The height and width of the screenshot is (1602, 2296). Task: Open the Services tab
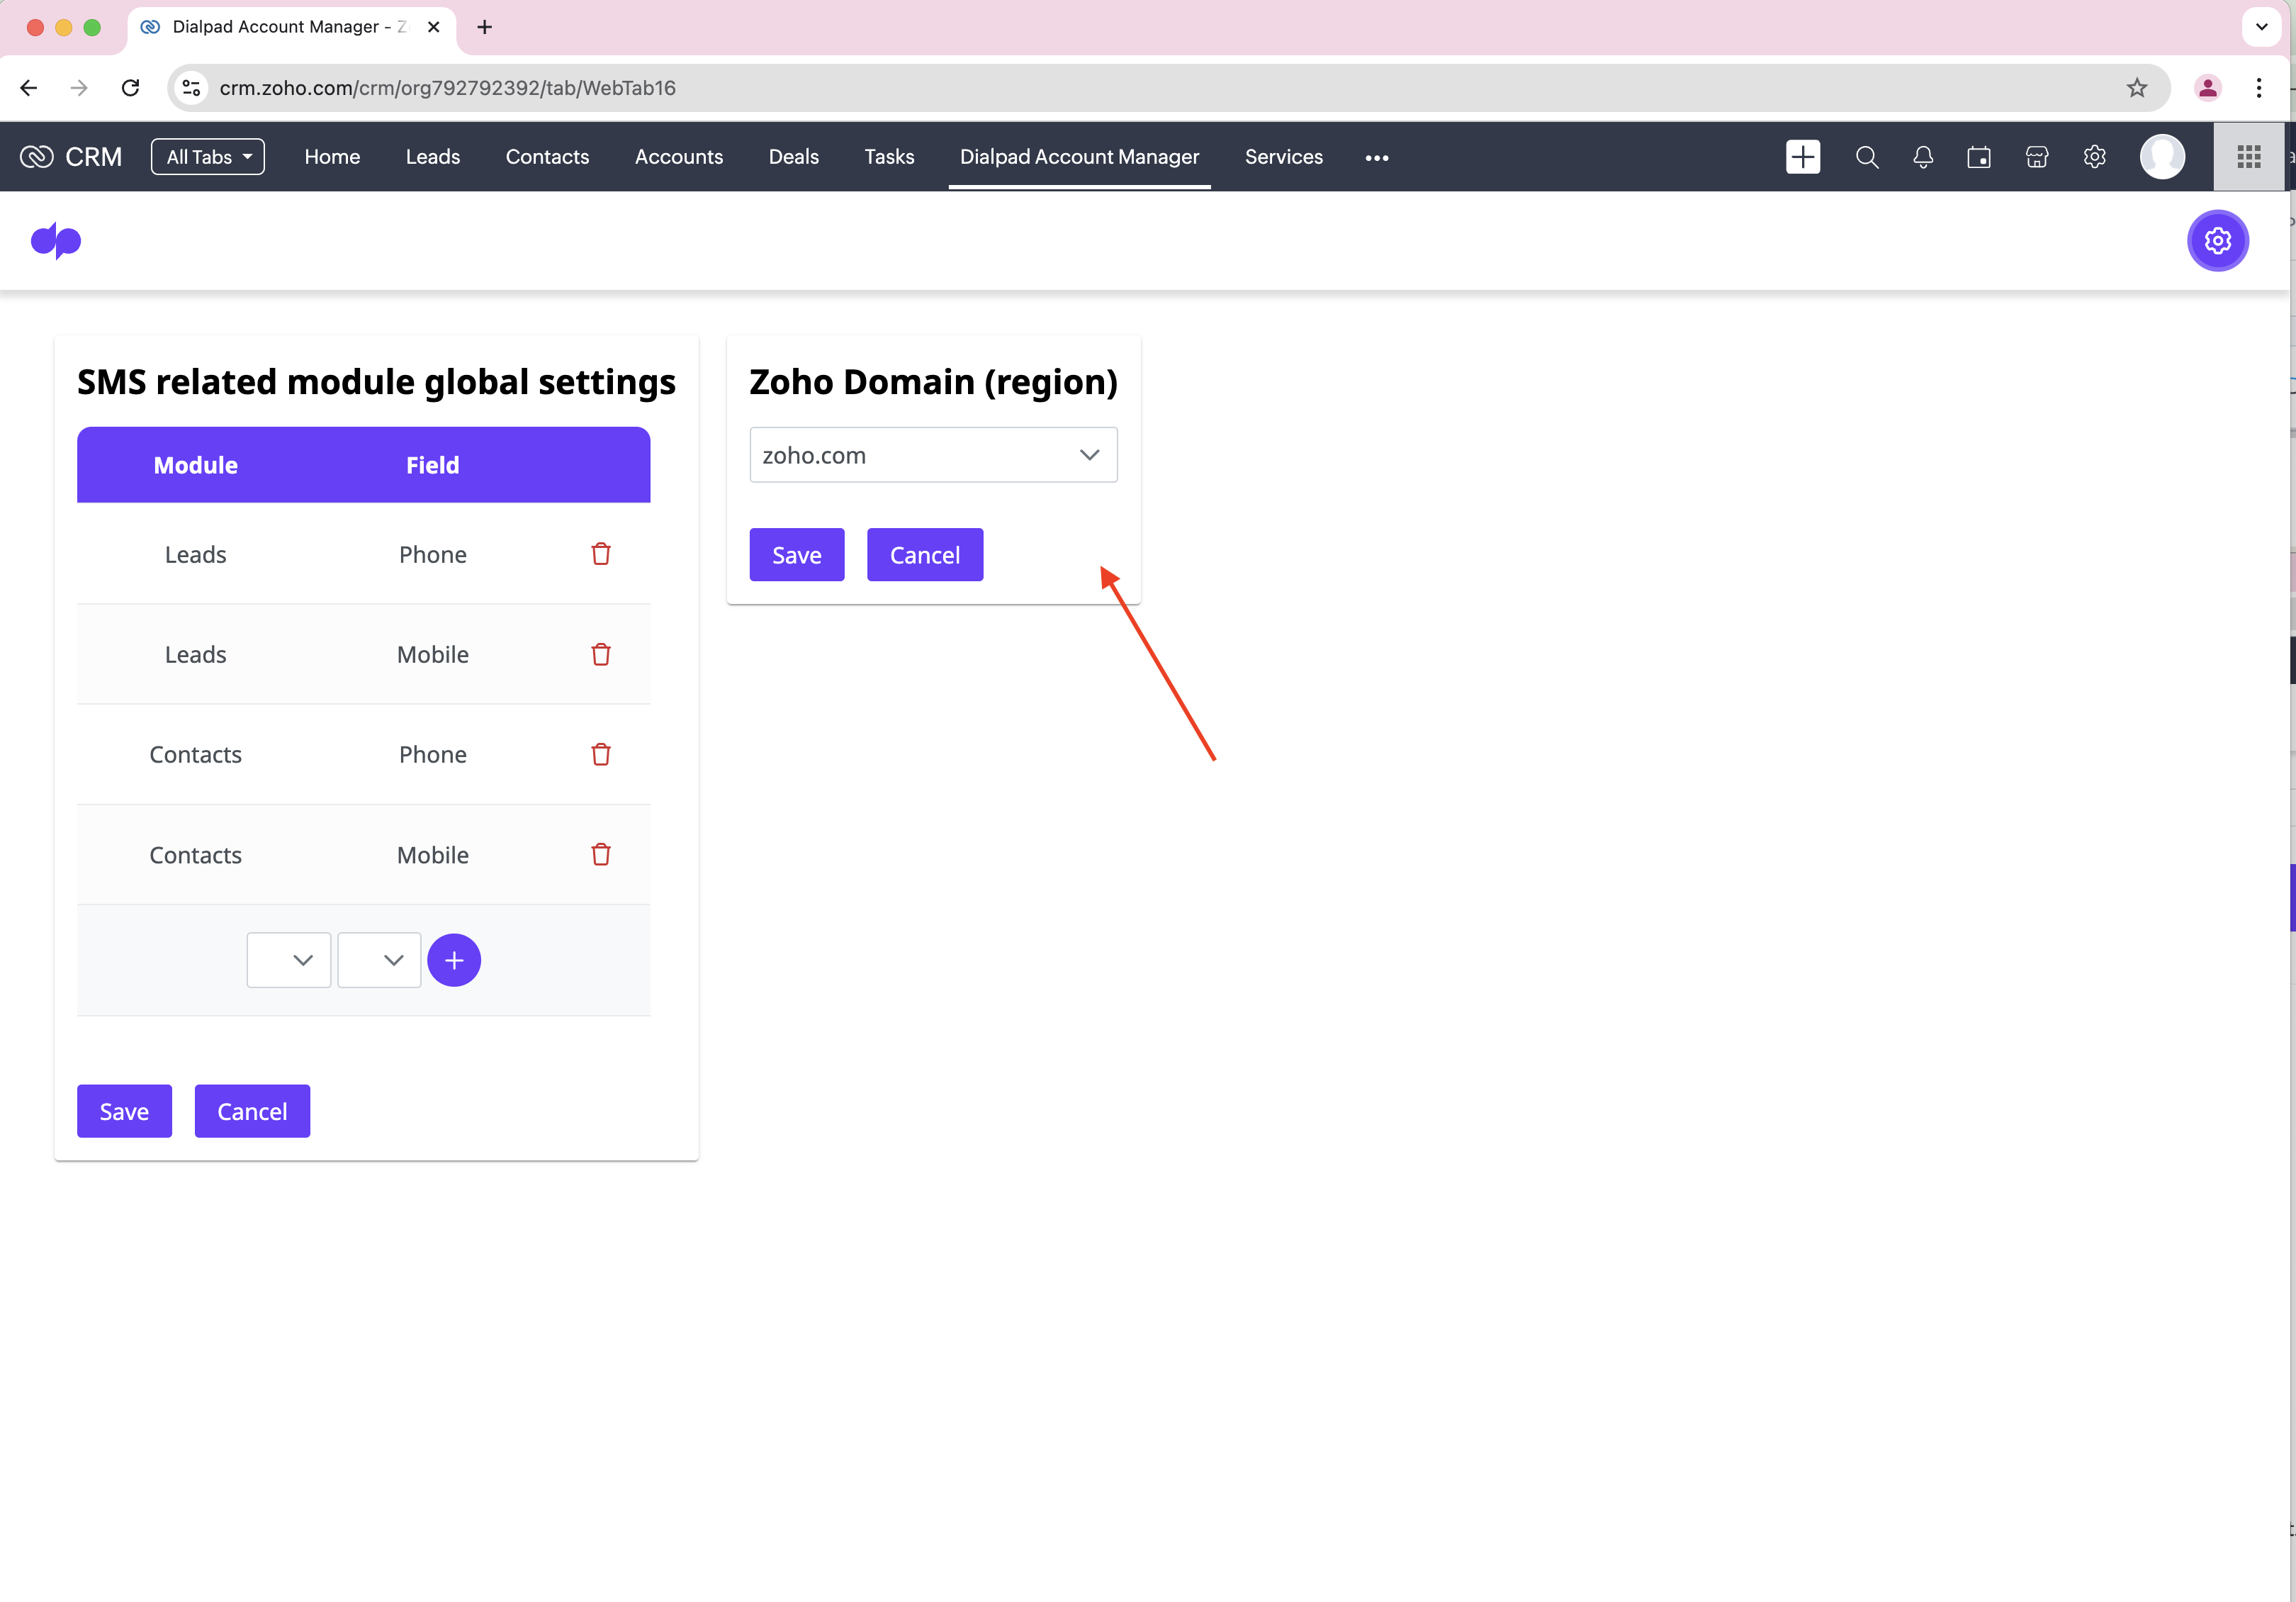[x=1283, y=157]
